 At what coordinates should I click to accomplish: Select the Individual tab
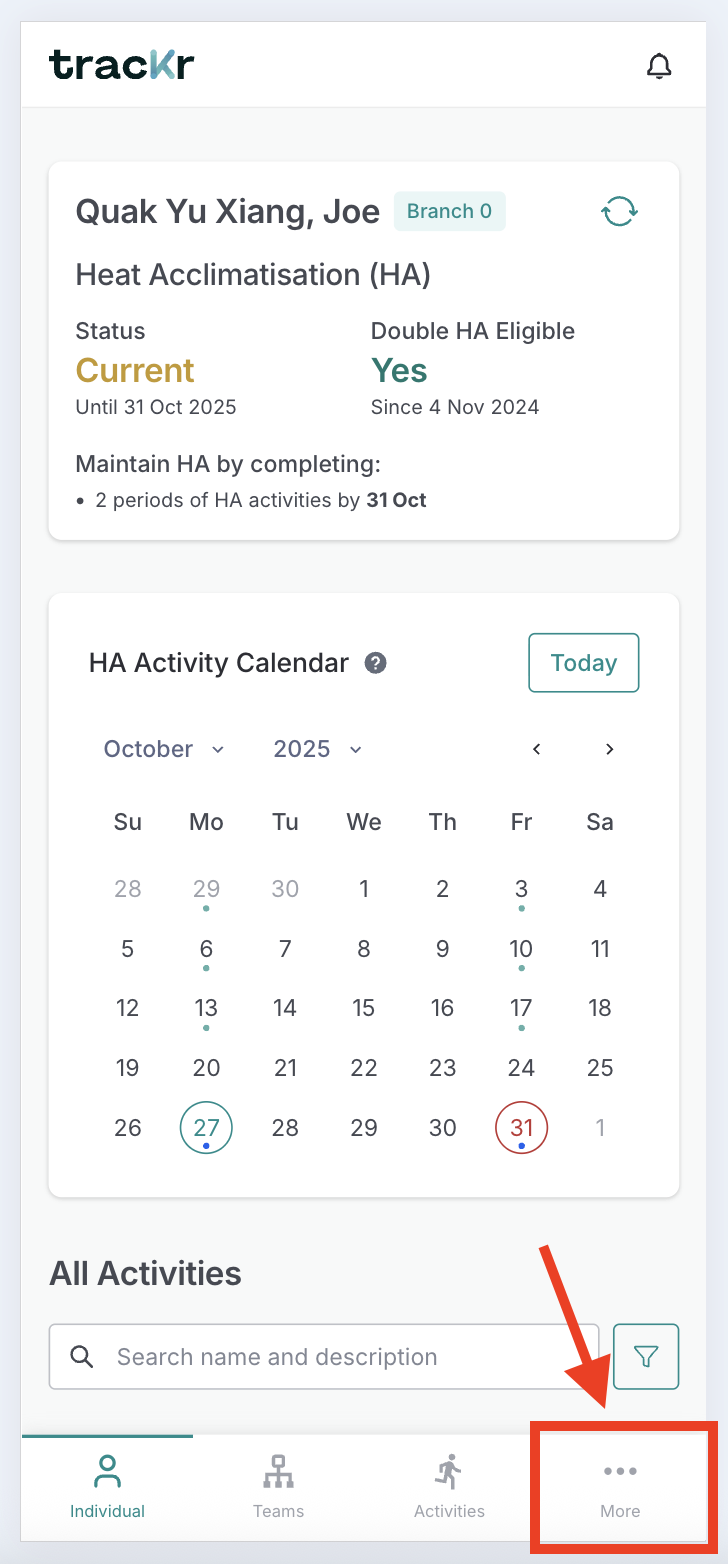click(x=107, y=1487)
